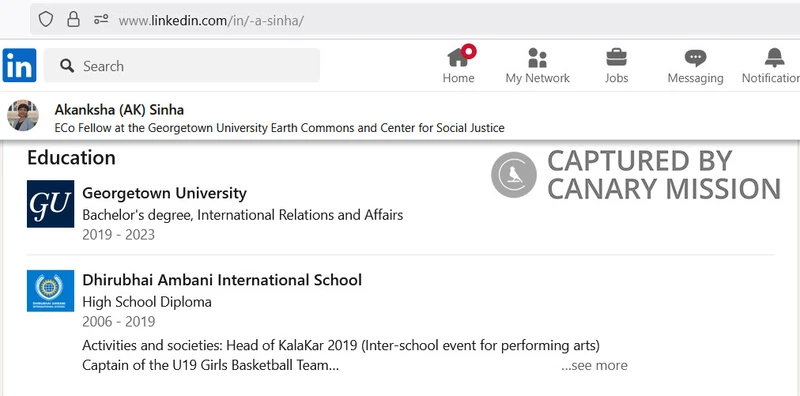Open Dhirubhai Ambani International School link
The height and width of the screenshot is (396, 800).
click(x=222, y=280)
